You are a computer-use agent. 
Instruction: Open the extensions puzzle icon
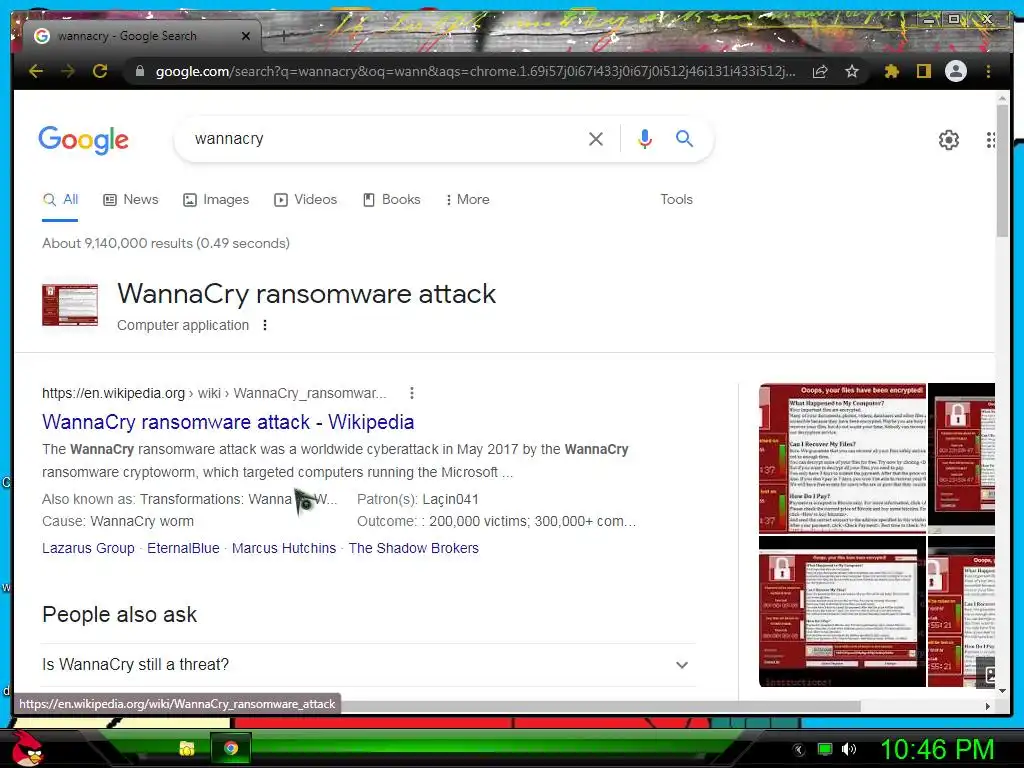pos(891,71)
